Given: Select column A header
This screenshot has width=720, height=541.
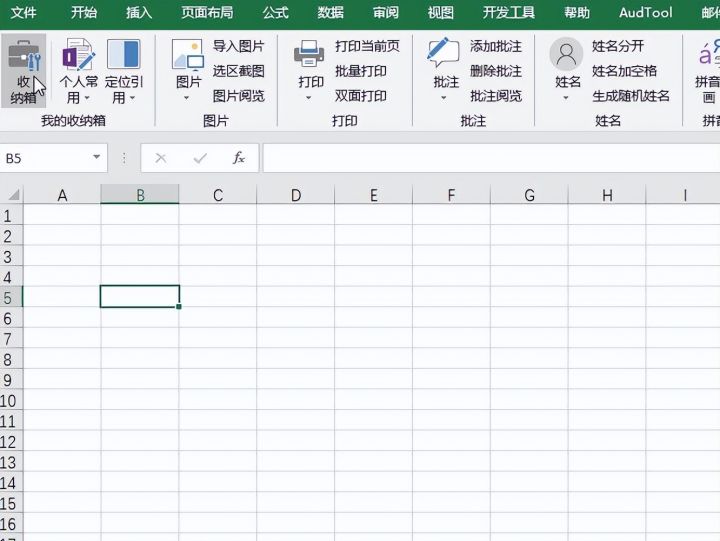Looking at the screenshot, I should [62, 195].
